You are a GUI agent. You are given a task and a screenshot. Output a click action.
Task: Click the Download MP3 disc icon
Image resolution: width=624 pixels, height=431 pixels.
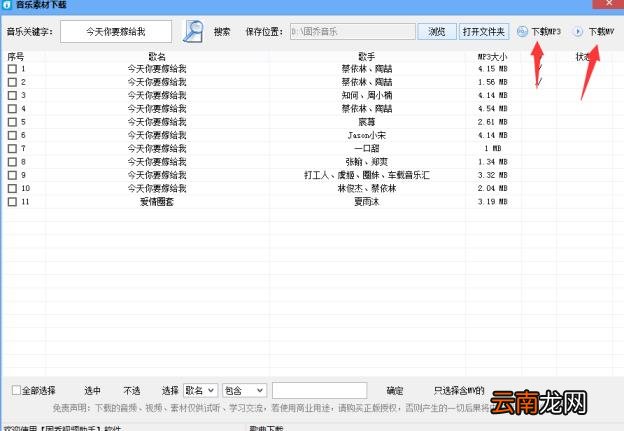tap(522, 31)
